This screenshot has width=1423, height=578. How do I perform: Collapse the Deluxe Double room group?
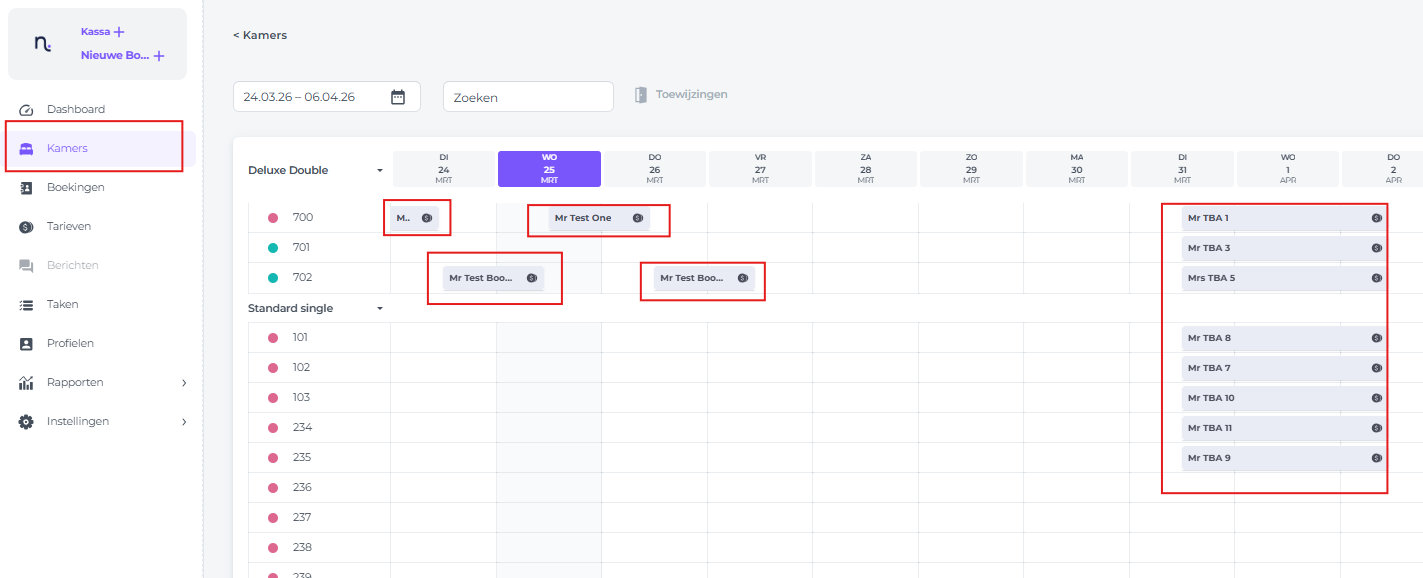pyautogui.click(x=380, y=171)
